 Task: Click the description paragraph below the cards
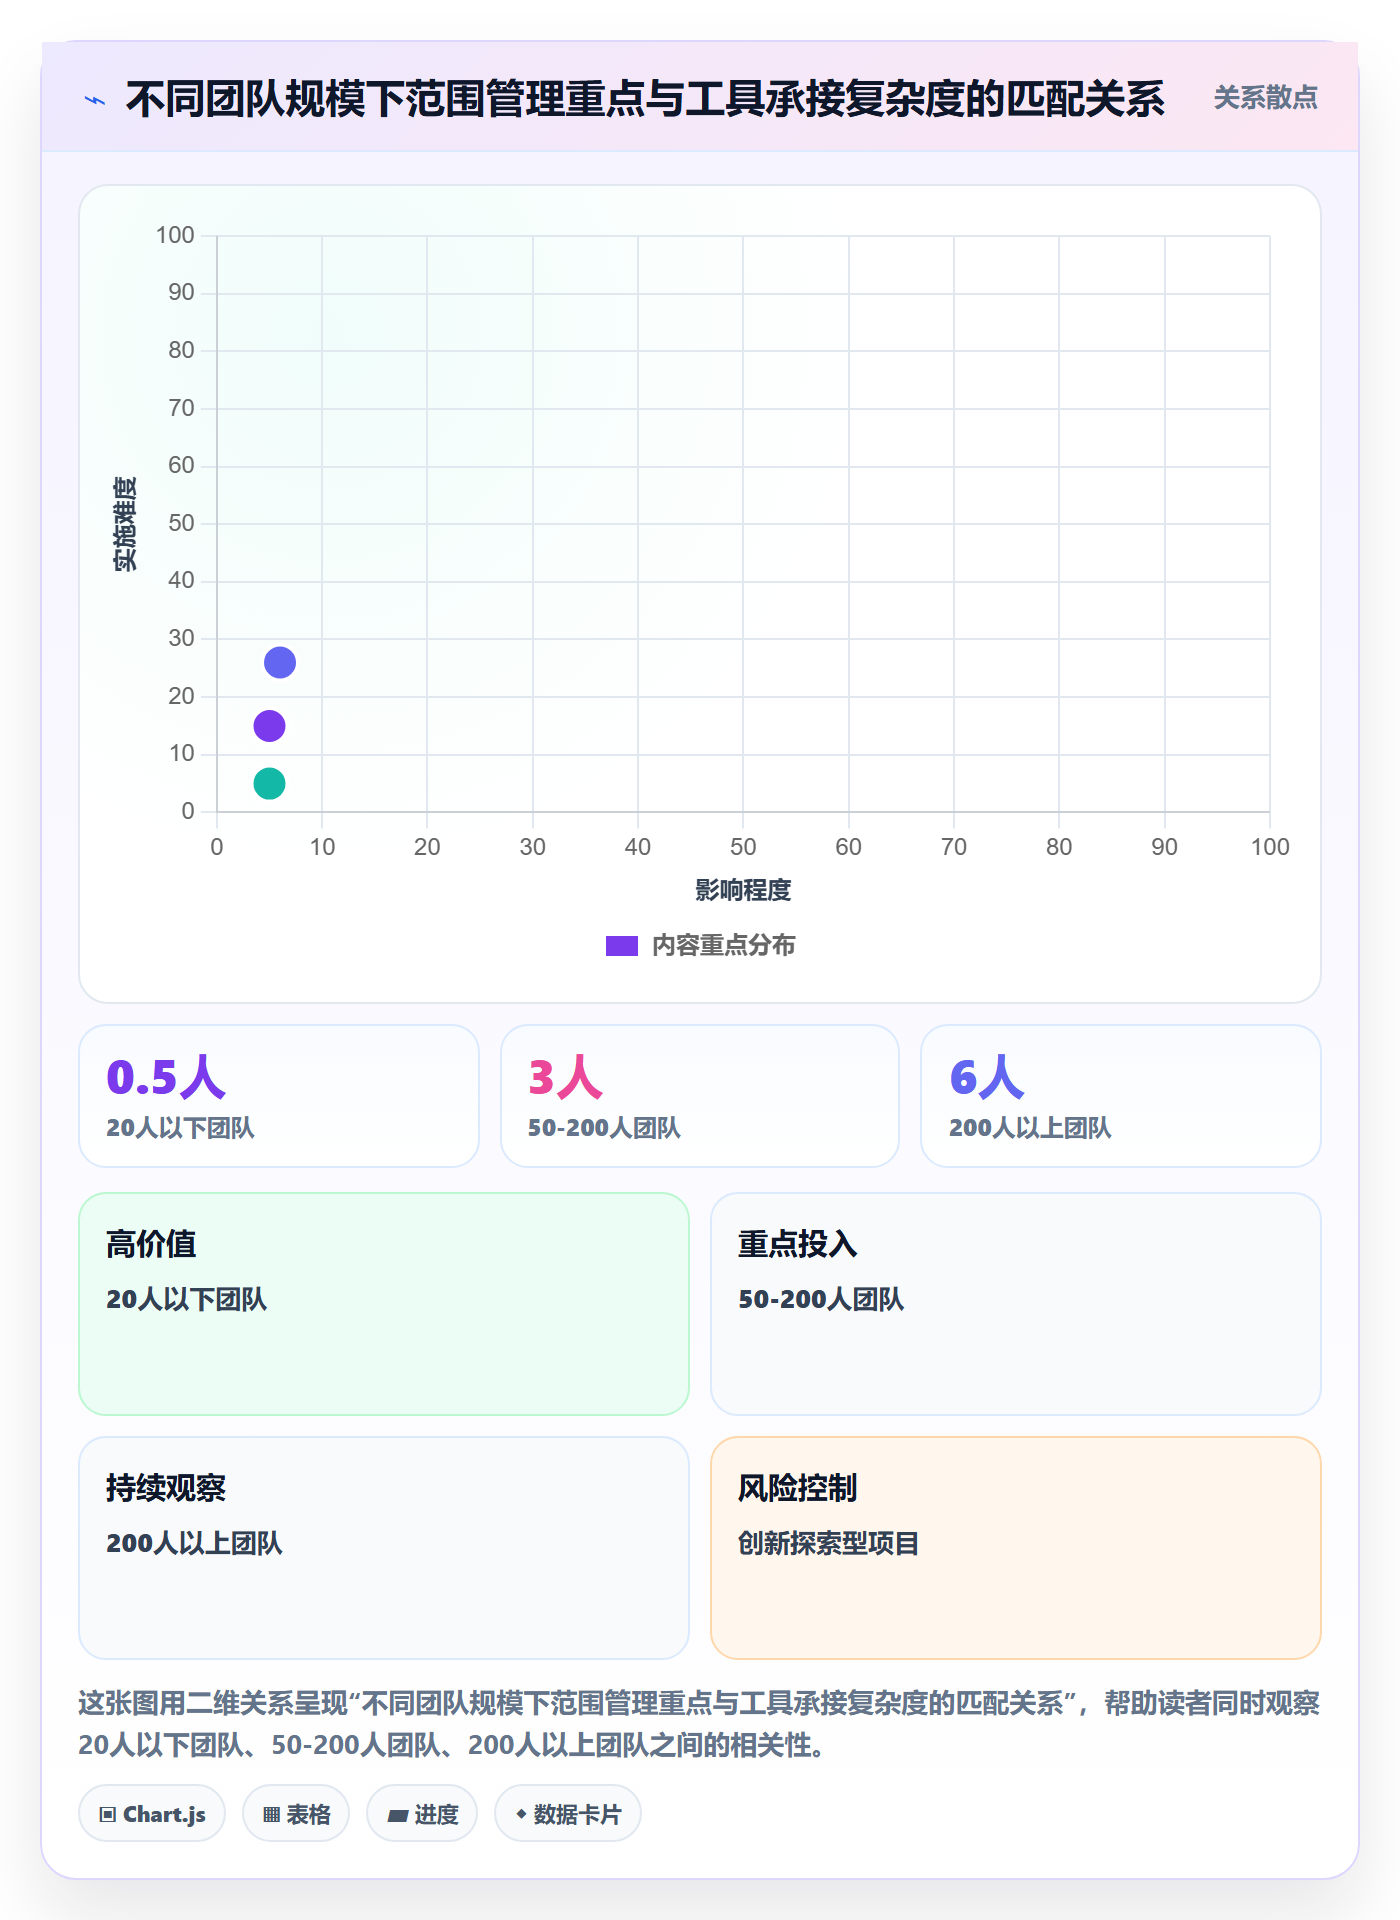coord(700,1724)
